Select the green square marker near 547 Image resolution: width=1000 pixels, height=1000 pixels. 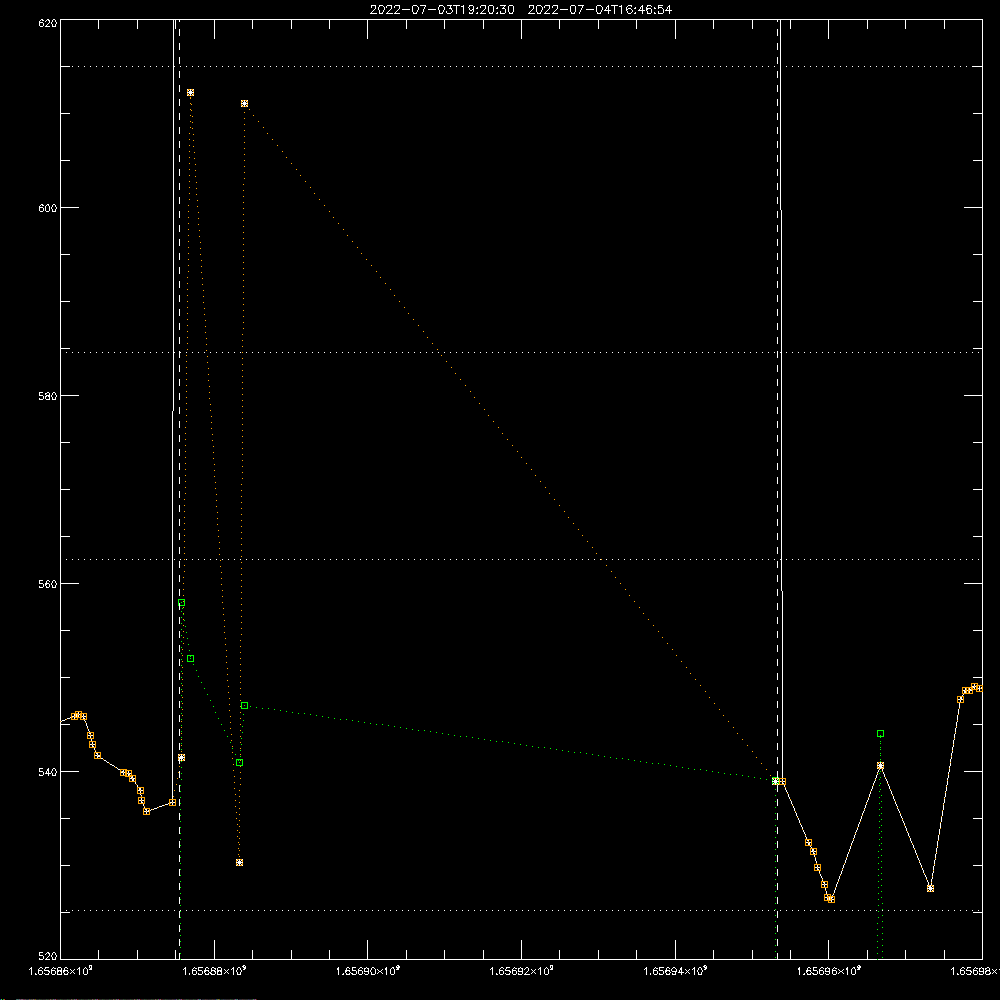(244, 706)
